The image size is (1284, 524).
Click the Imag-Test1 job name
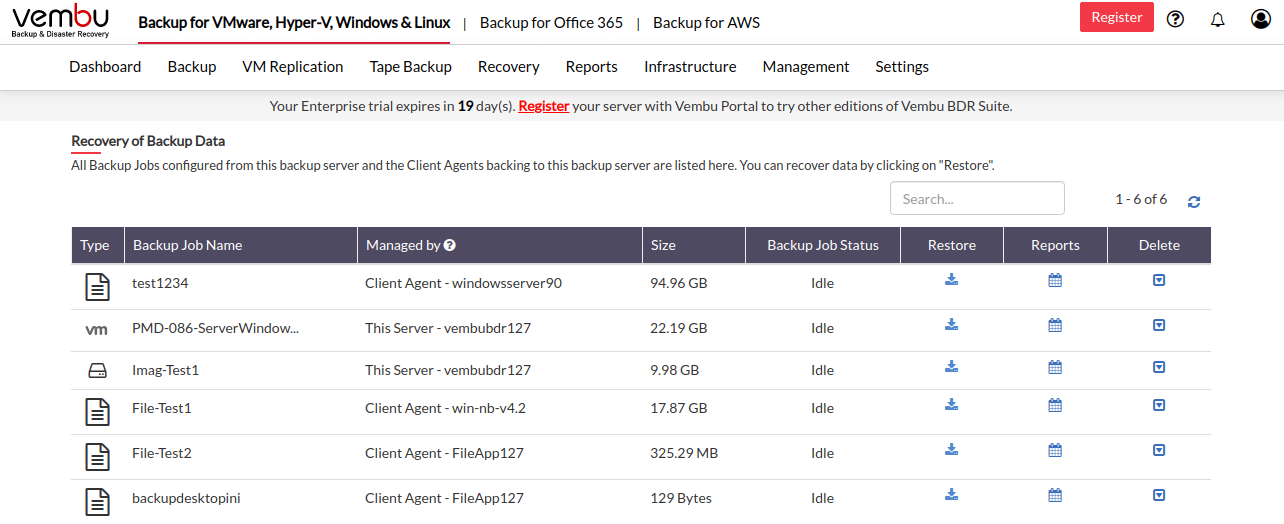[x=165, y=370]
